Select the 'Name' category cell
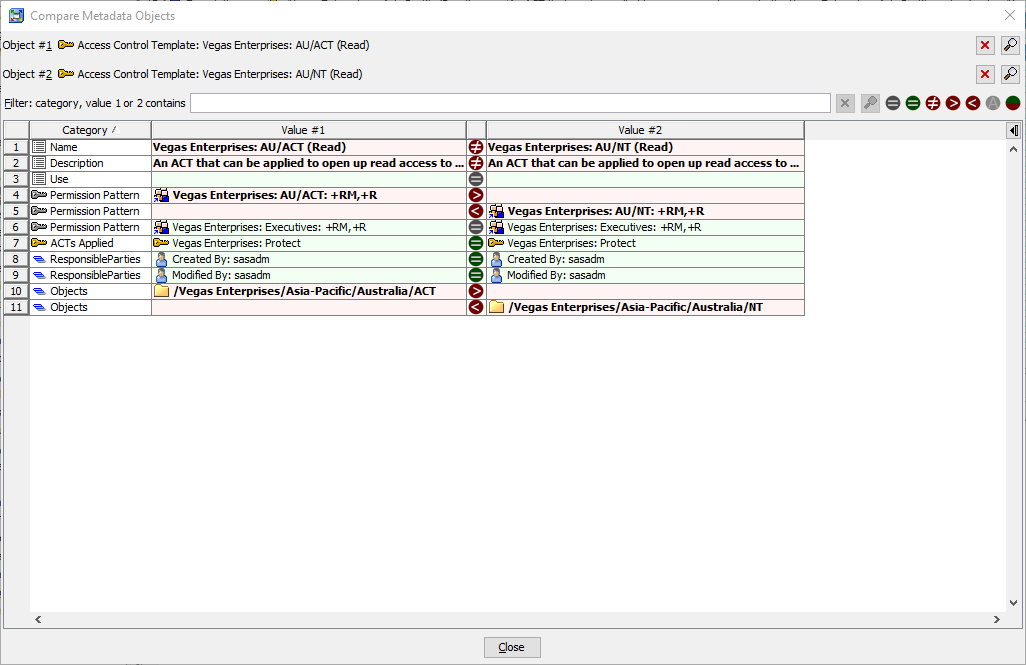This screenshot has height=665, width=1026. 90,147
